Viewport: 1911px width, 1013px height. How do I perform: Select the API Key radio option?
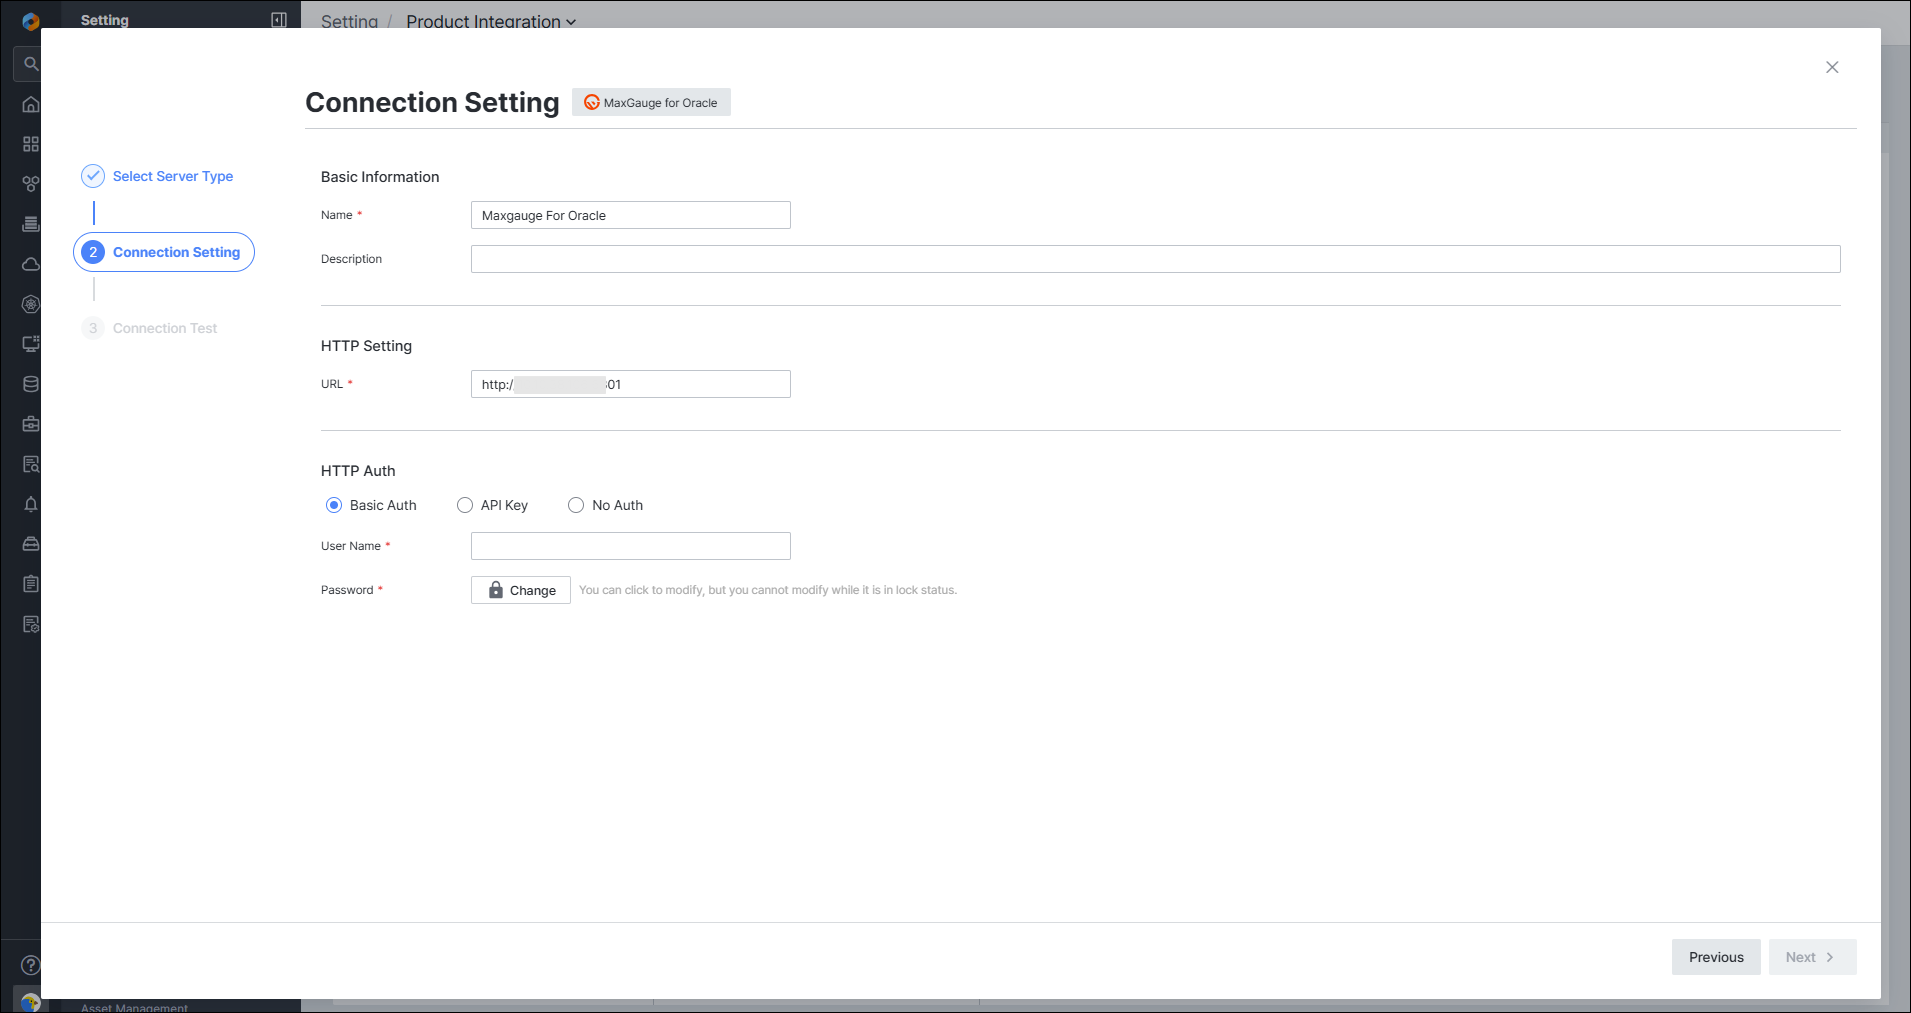[465, 505]
